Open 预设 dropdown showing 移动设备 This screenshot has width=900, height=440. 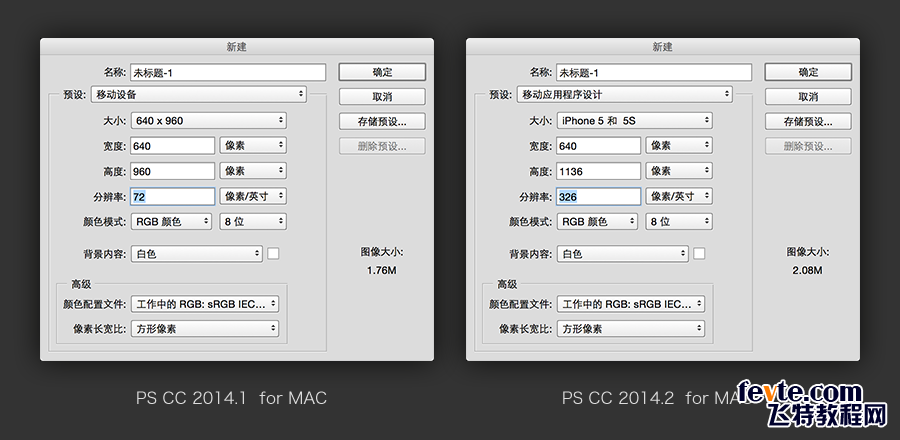tap(199, 95)
